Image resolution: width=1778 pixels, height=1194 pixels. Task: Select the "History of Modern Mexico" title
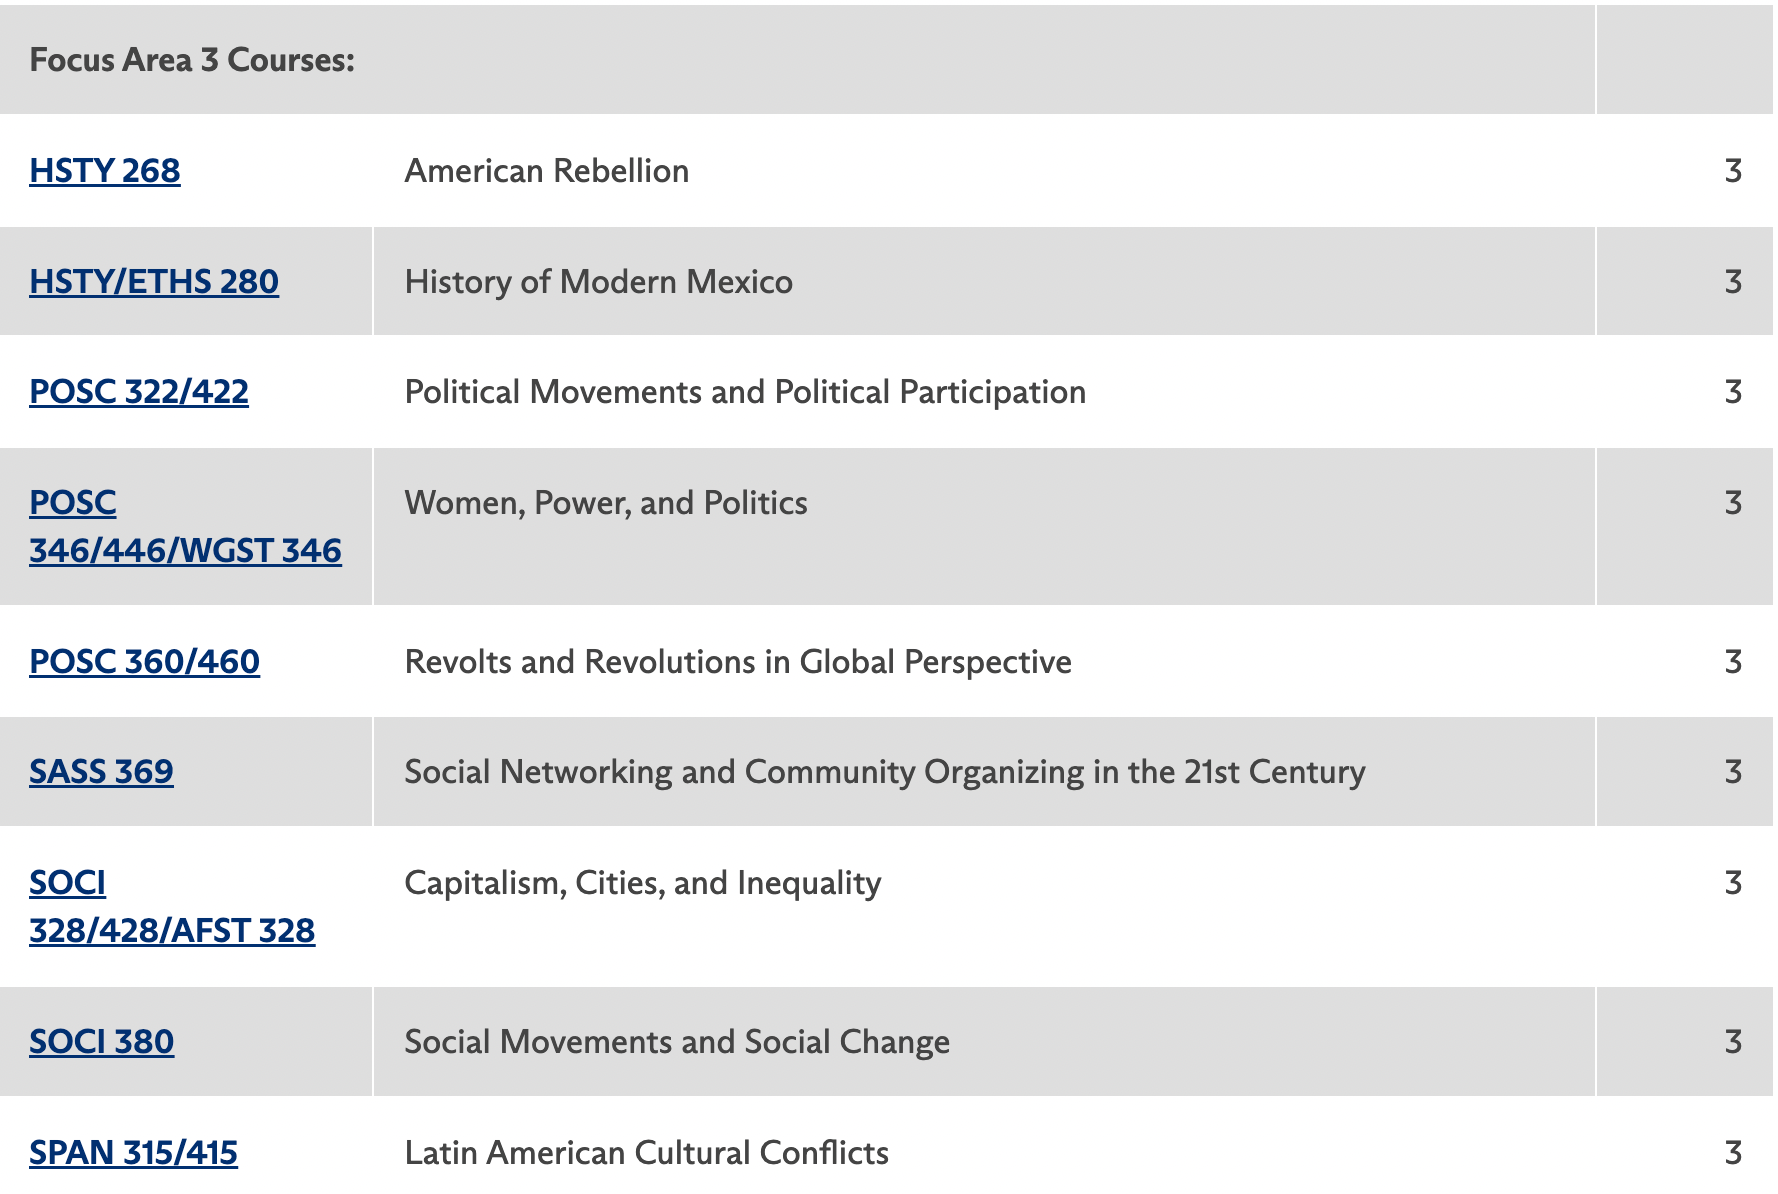[598, 282]
